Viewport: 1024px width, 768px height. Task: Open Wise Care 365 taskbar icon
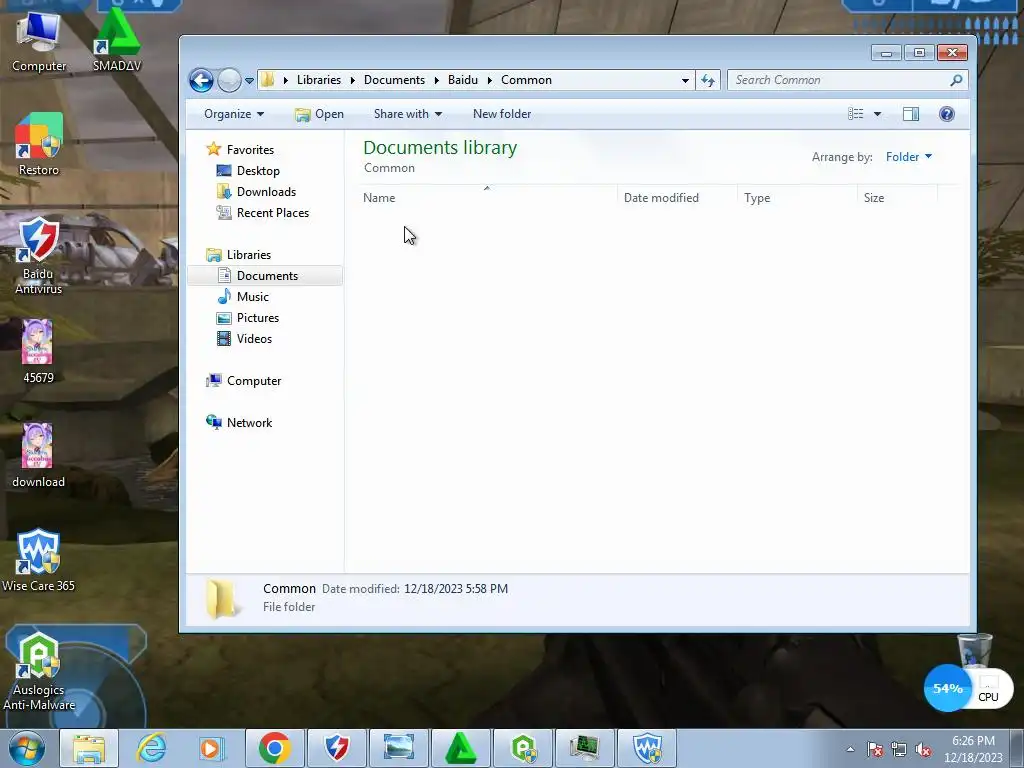647,748
